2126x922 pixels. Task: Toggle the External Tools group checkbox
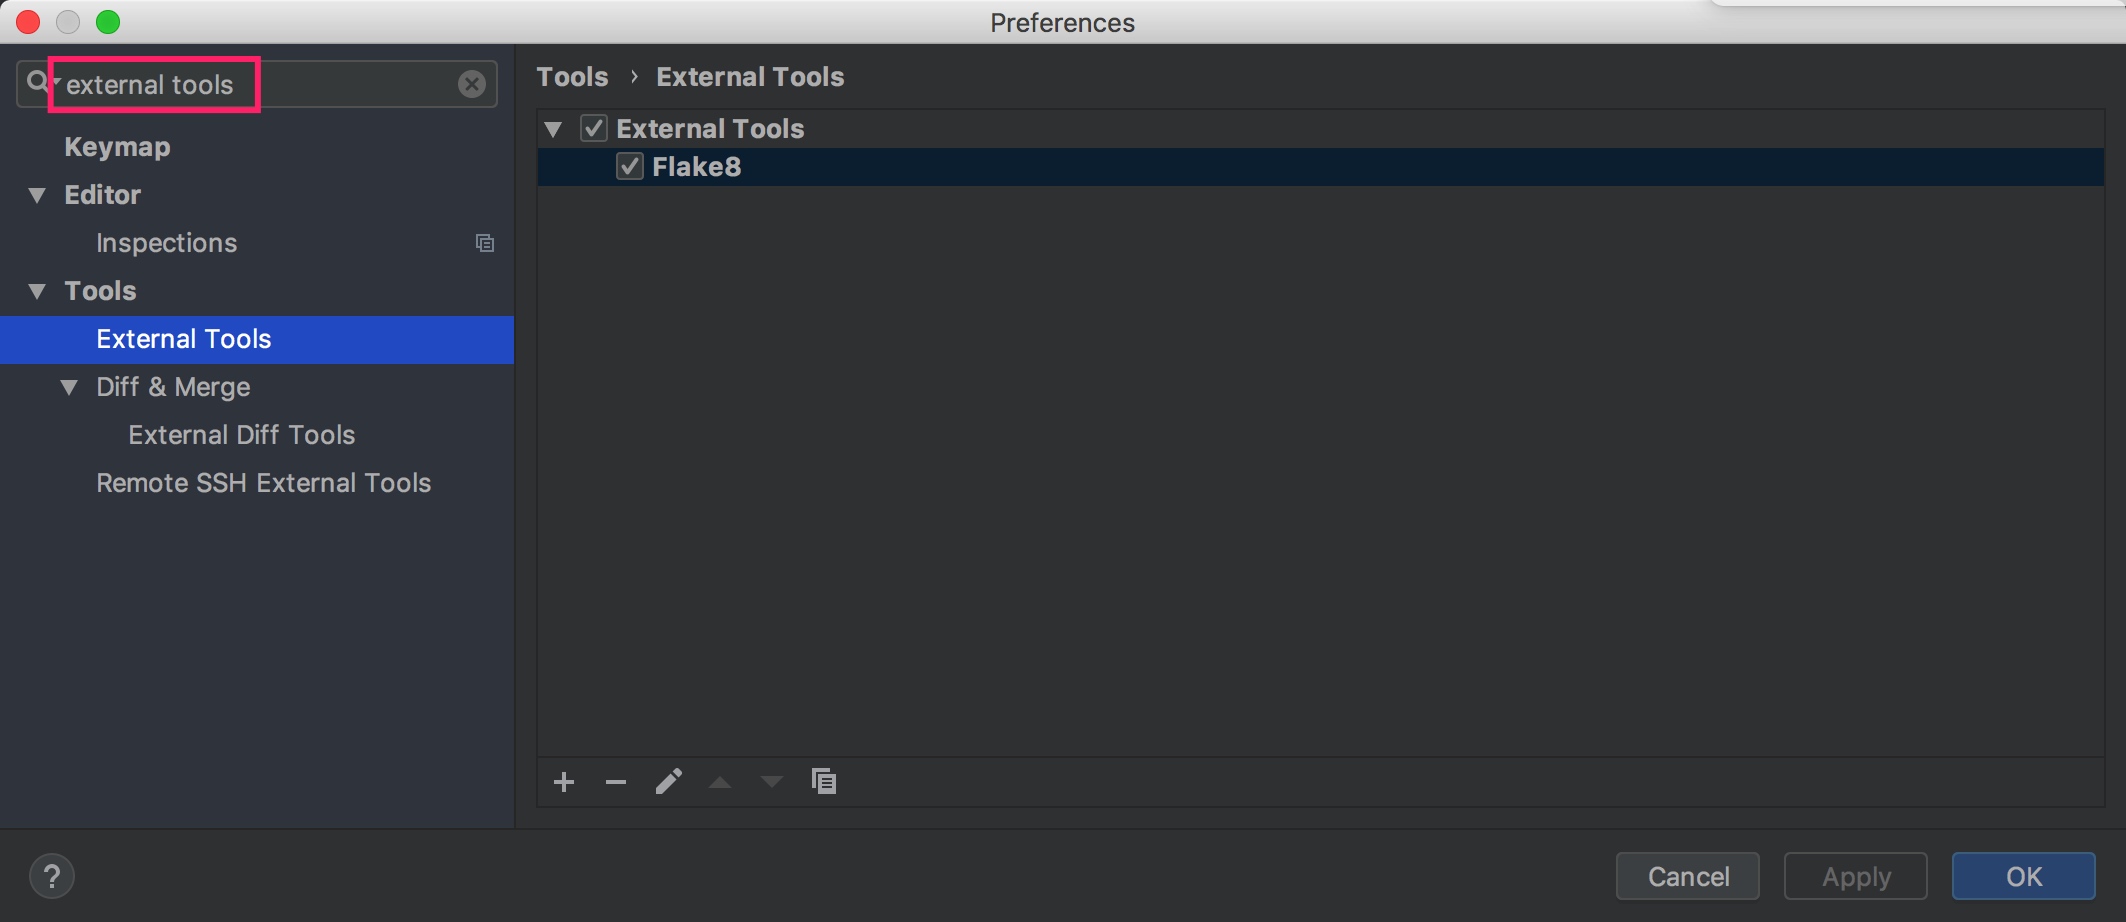coord(594,128)
